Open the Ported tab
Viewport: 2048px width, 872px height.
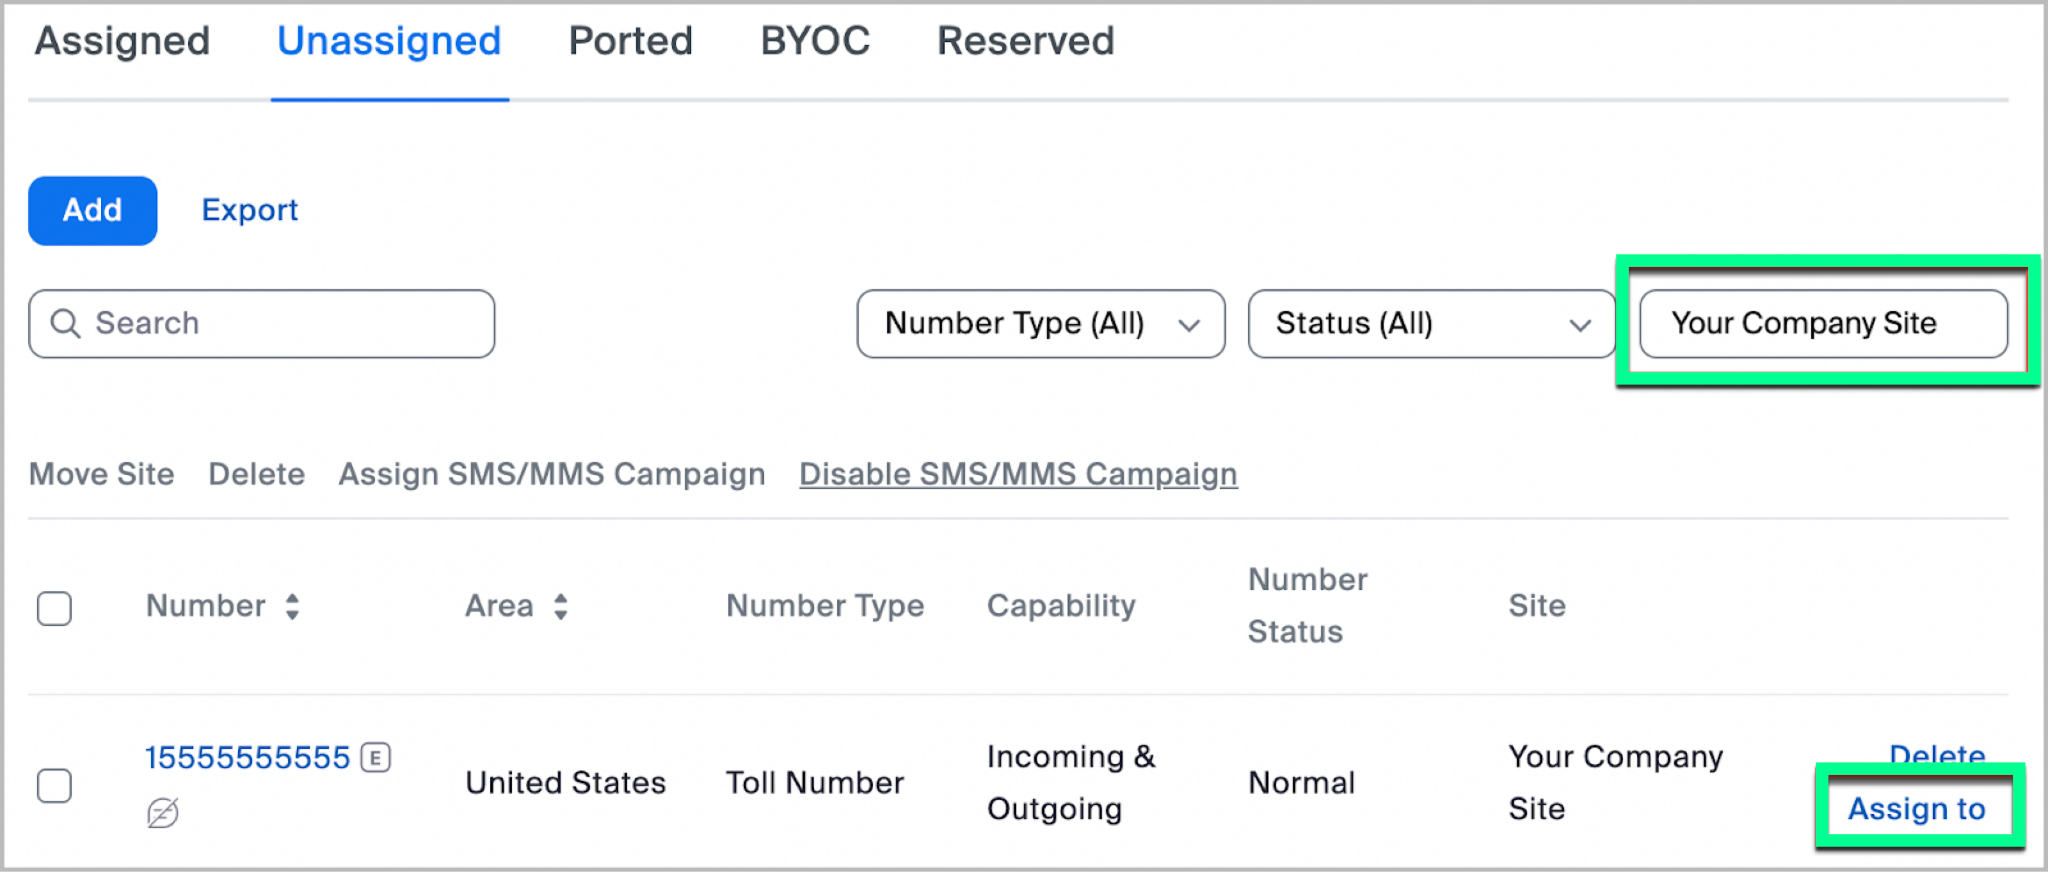click(x=630, y=42)
